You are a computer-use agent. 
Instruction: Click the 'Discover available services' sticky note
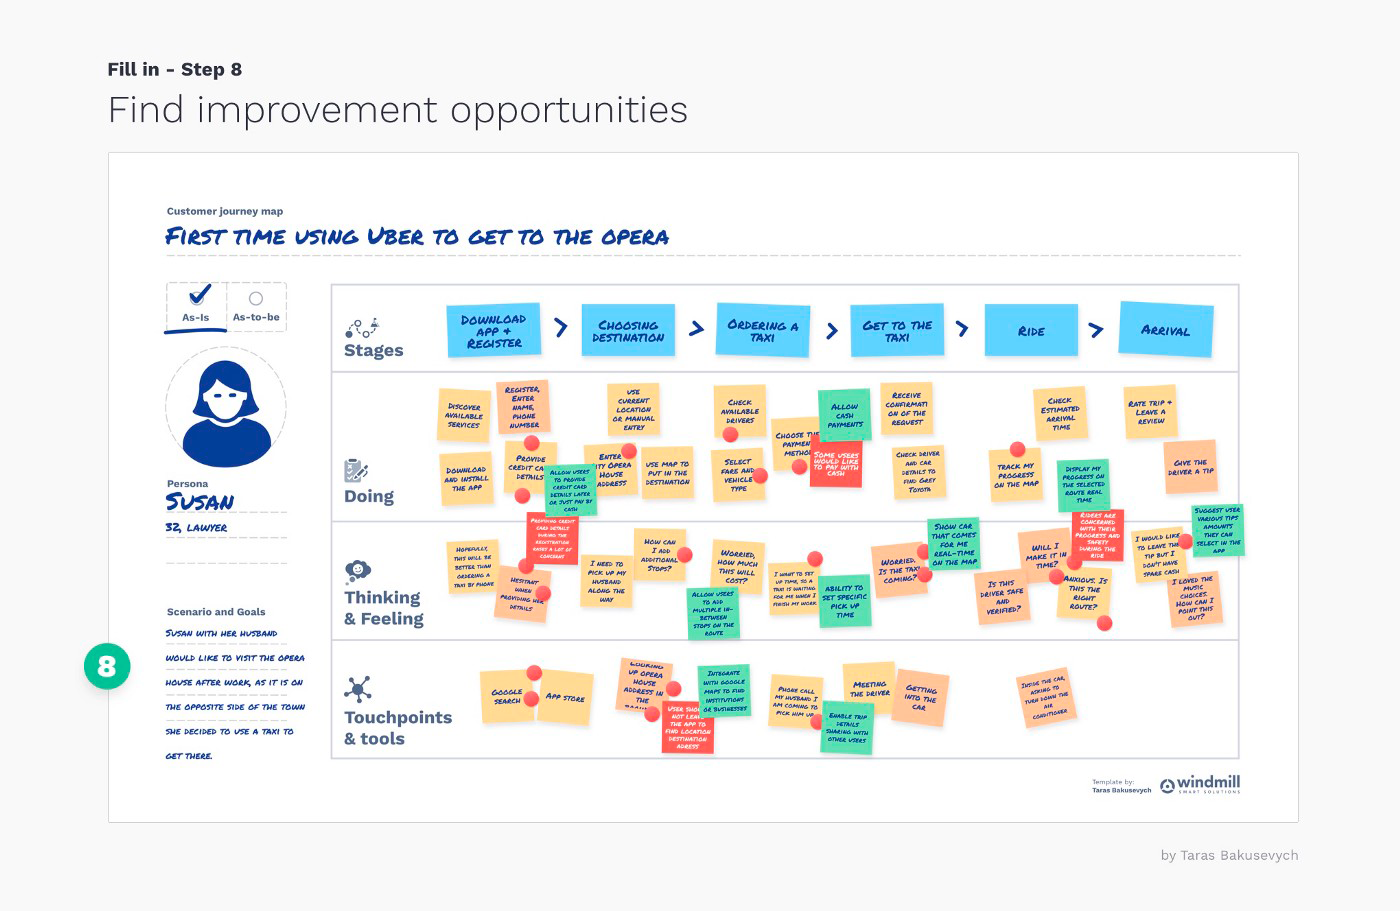(x=464, y=415)
